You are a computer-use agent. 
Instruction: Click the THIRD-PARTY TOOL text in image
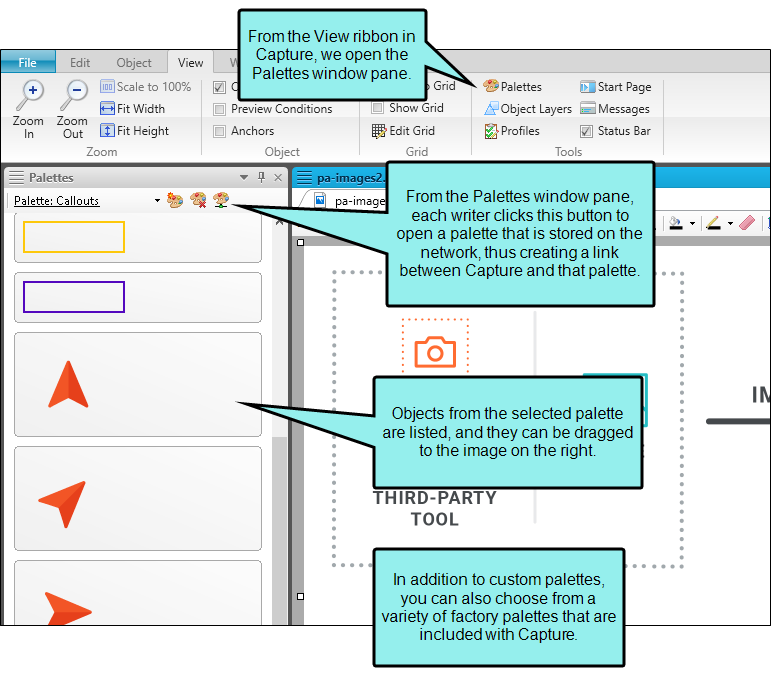[435, 508]
